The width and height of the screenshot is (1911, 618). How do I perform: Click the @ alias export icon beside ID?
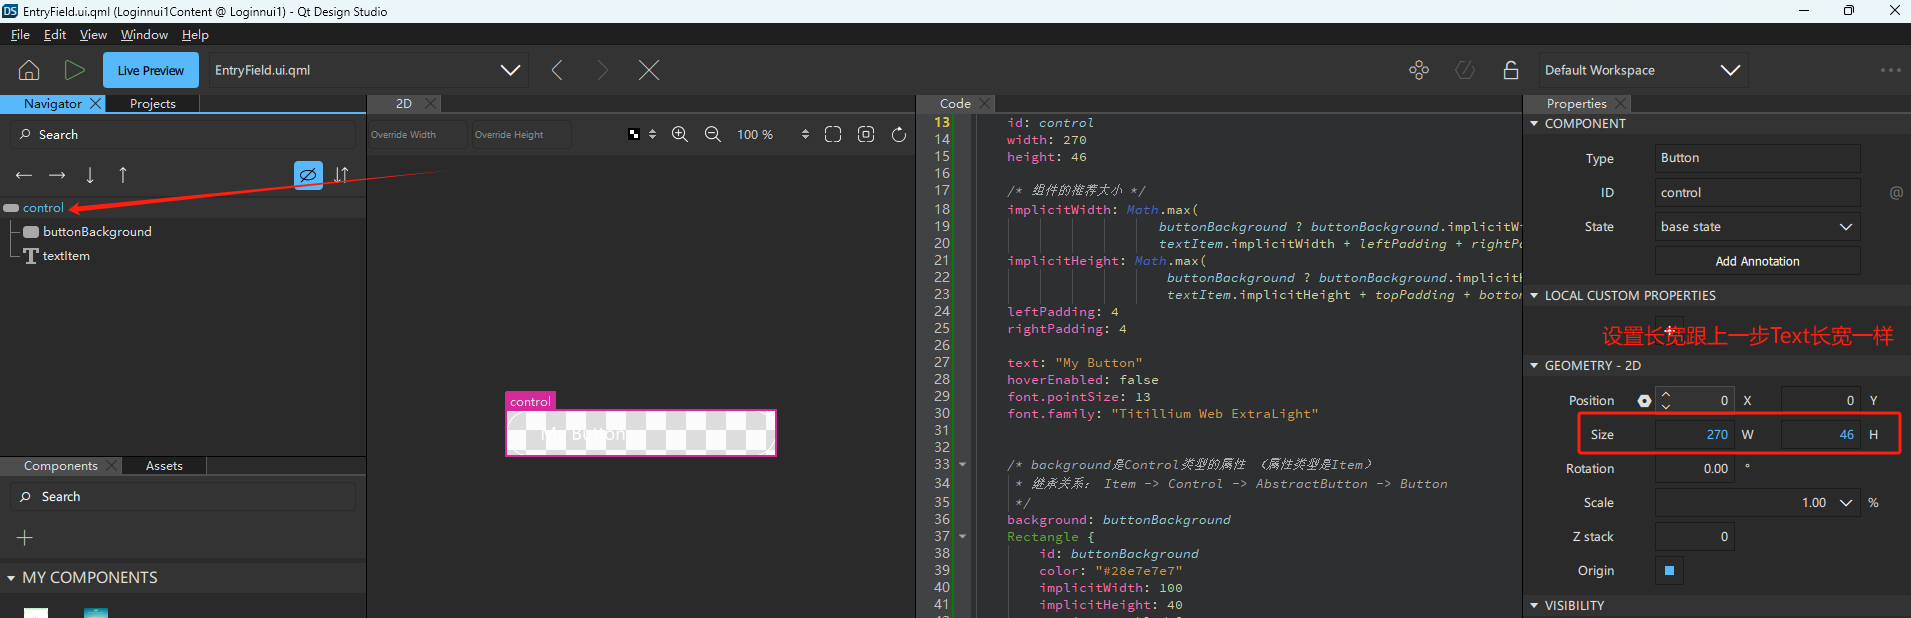point(1896,192)
